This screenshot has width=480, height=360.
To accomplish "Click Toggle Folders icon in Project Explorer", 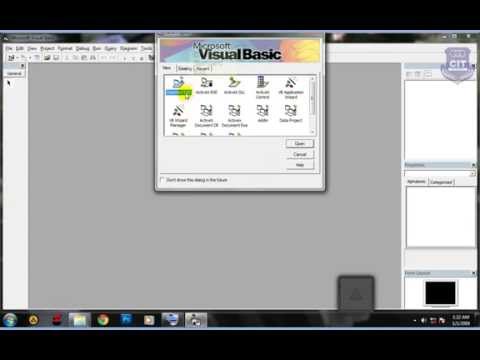I will point(428,74).
